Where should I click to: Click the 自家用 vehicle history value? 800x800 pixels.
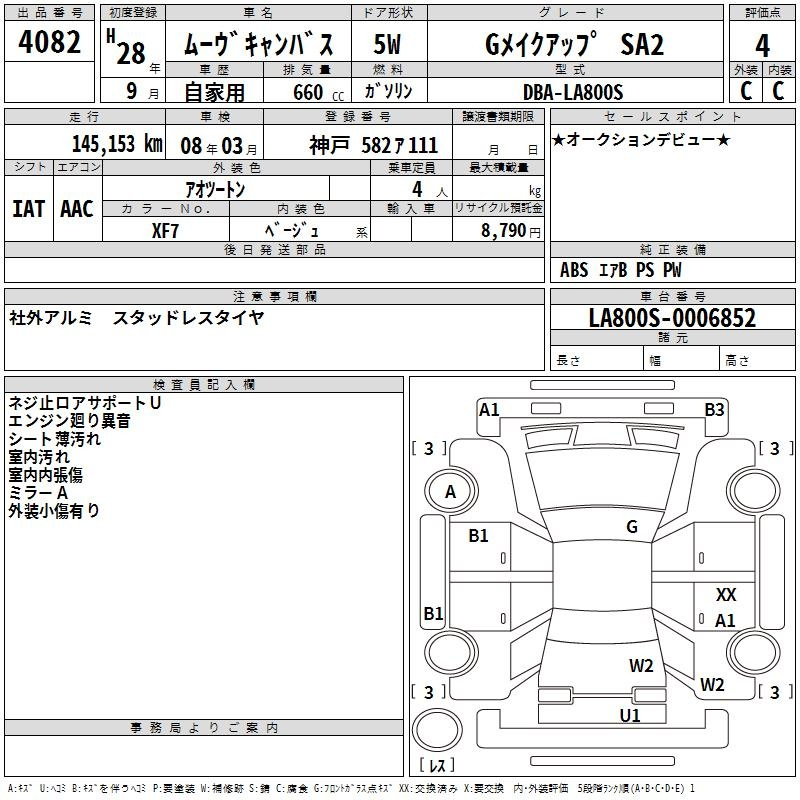coord(214,92)
